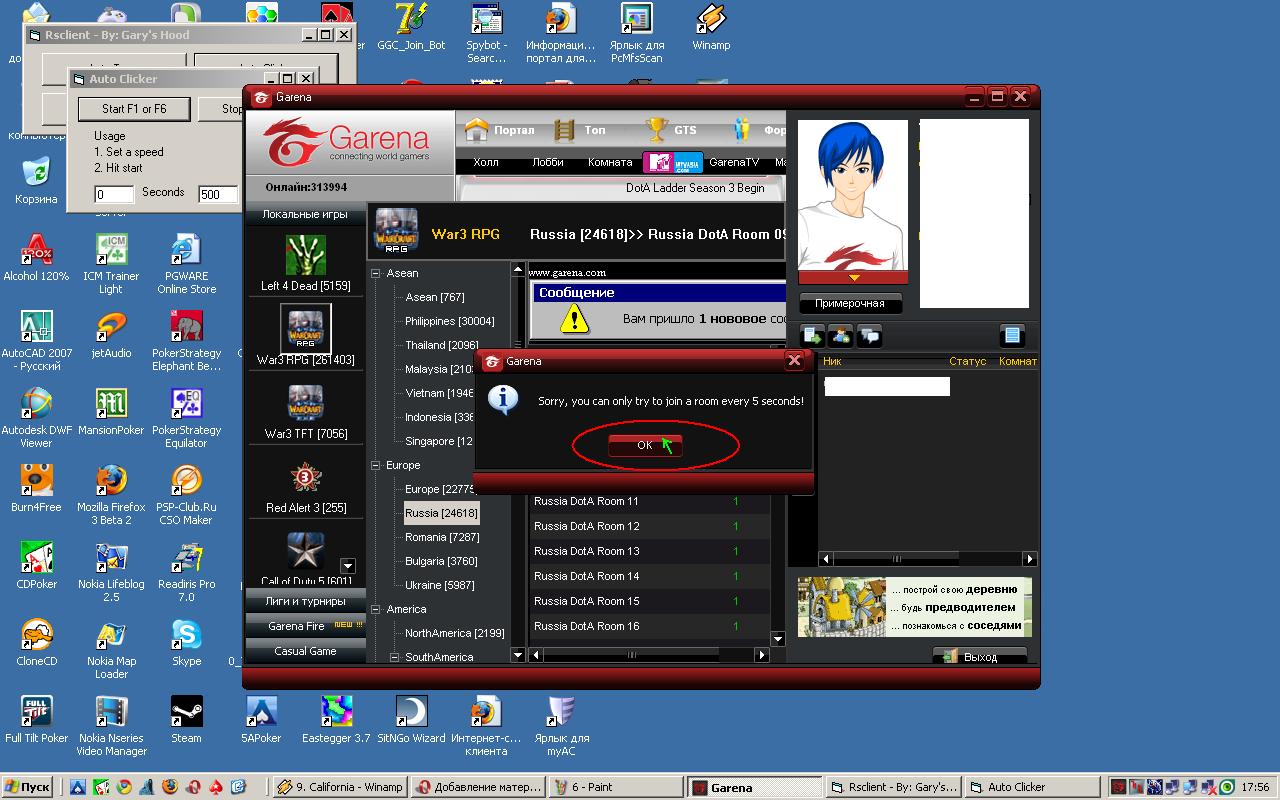This screenshot has width=1280, height=800.
Task: Open Лиги и турниры section
Action: click(305, 601)
